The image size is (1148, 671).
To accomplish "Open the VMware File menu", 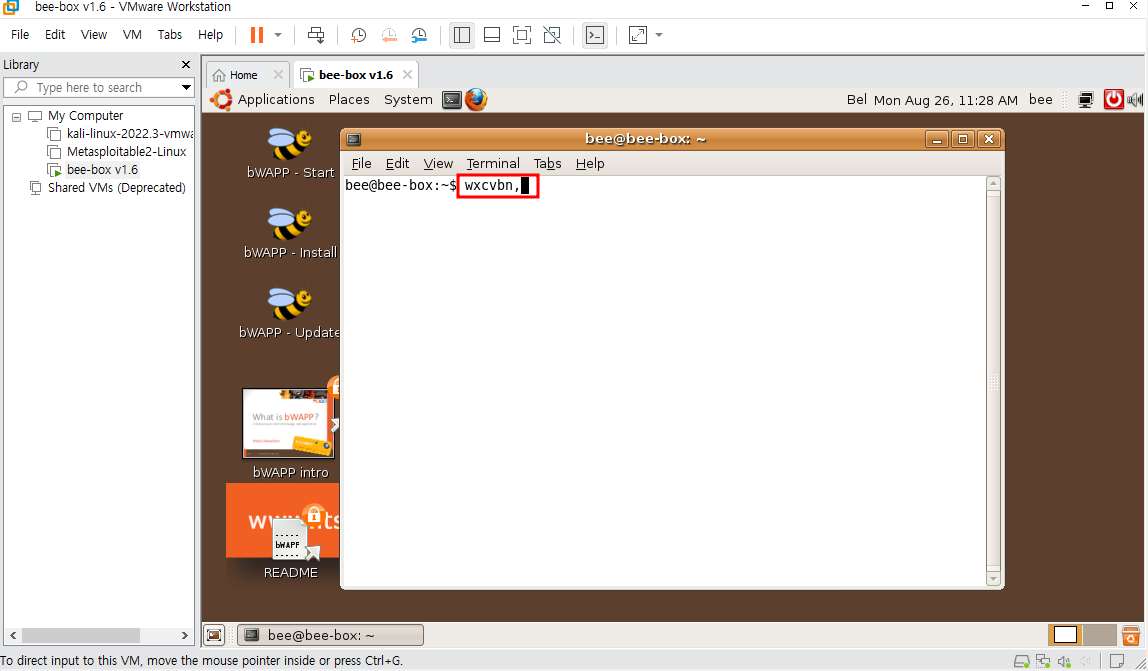I will click(x=20, y=34).
